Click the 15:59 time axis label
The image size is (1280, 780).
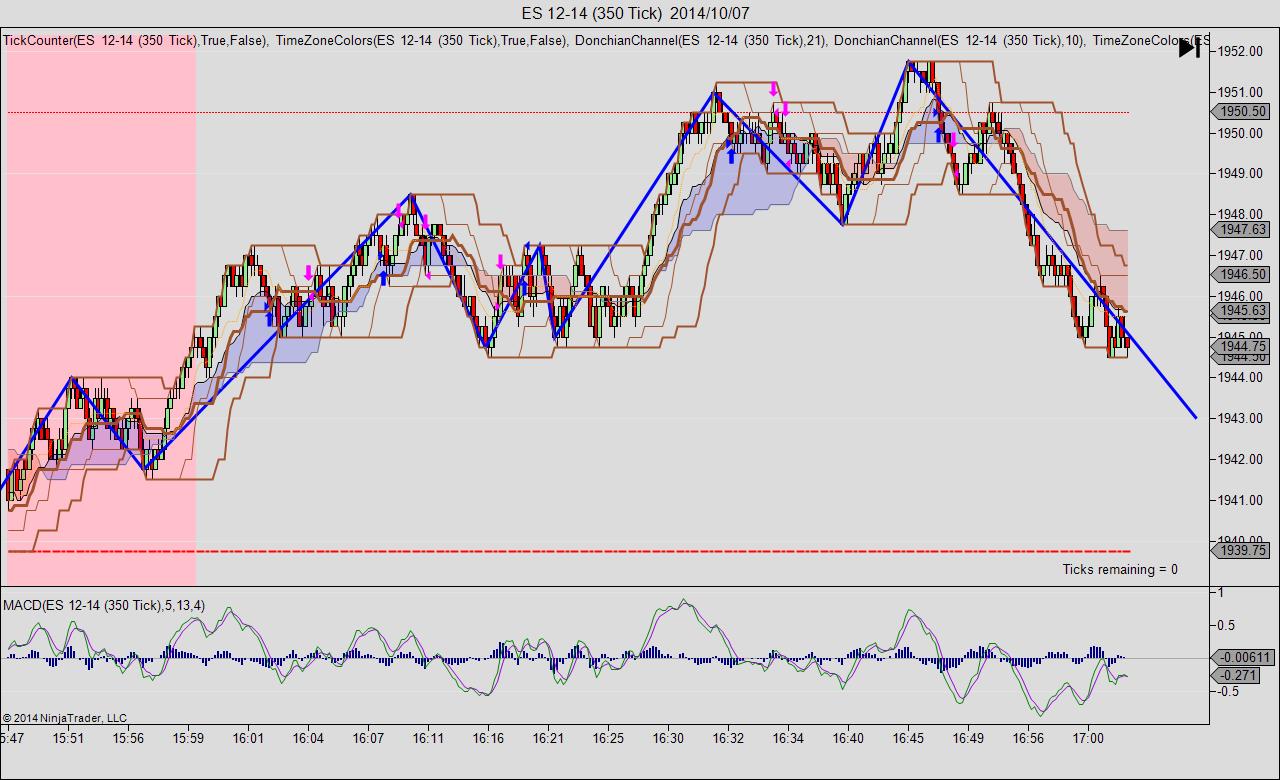point(188,738)
